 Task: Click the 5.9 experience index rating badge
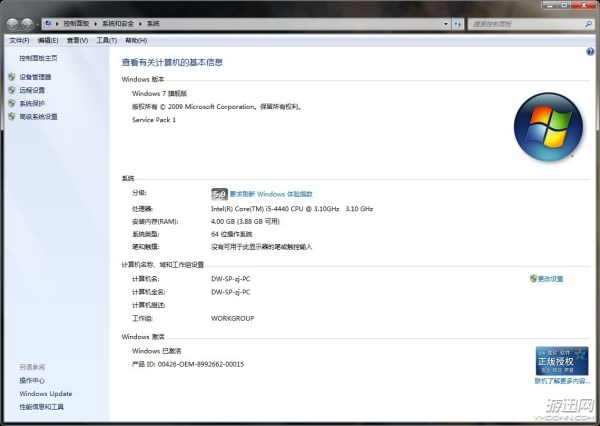coord(219,194)
